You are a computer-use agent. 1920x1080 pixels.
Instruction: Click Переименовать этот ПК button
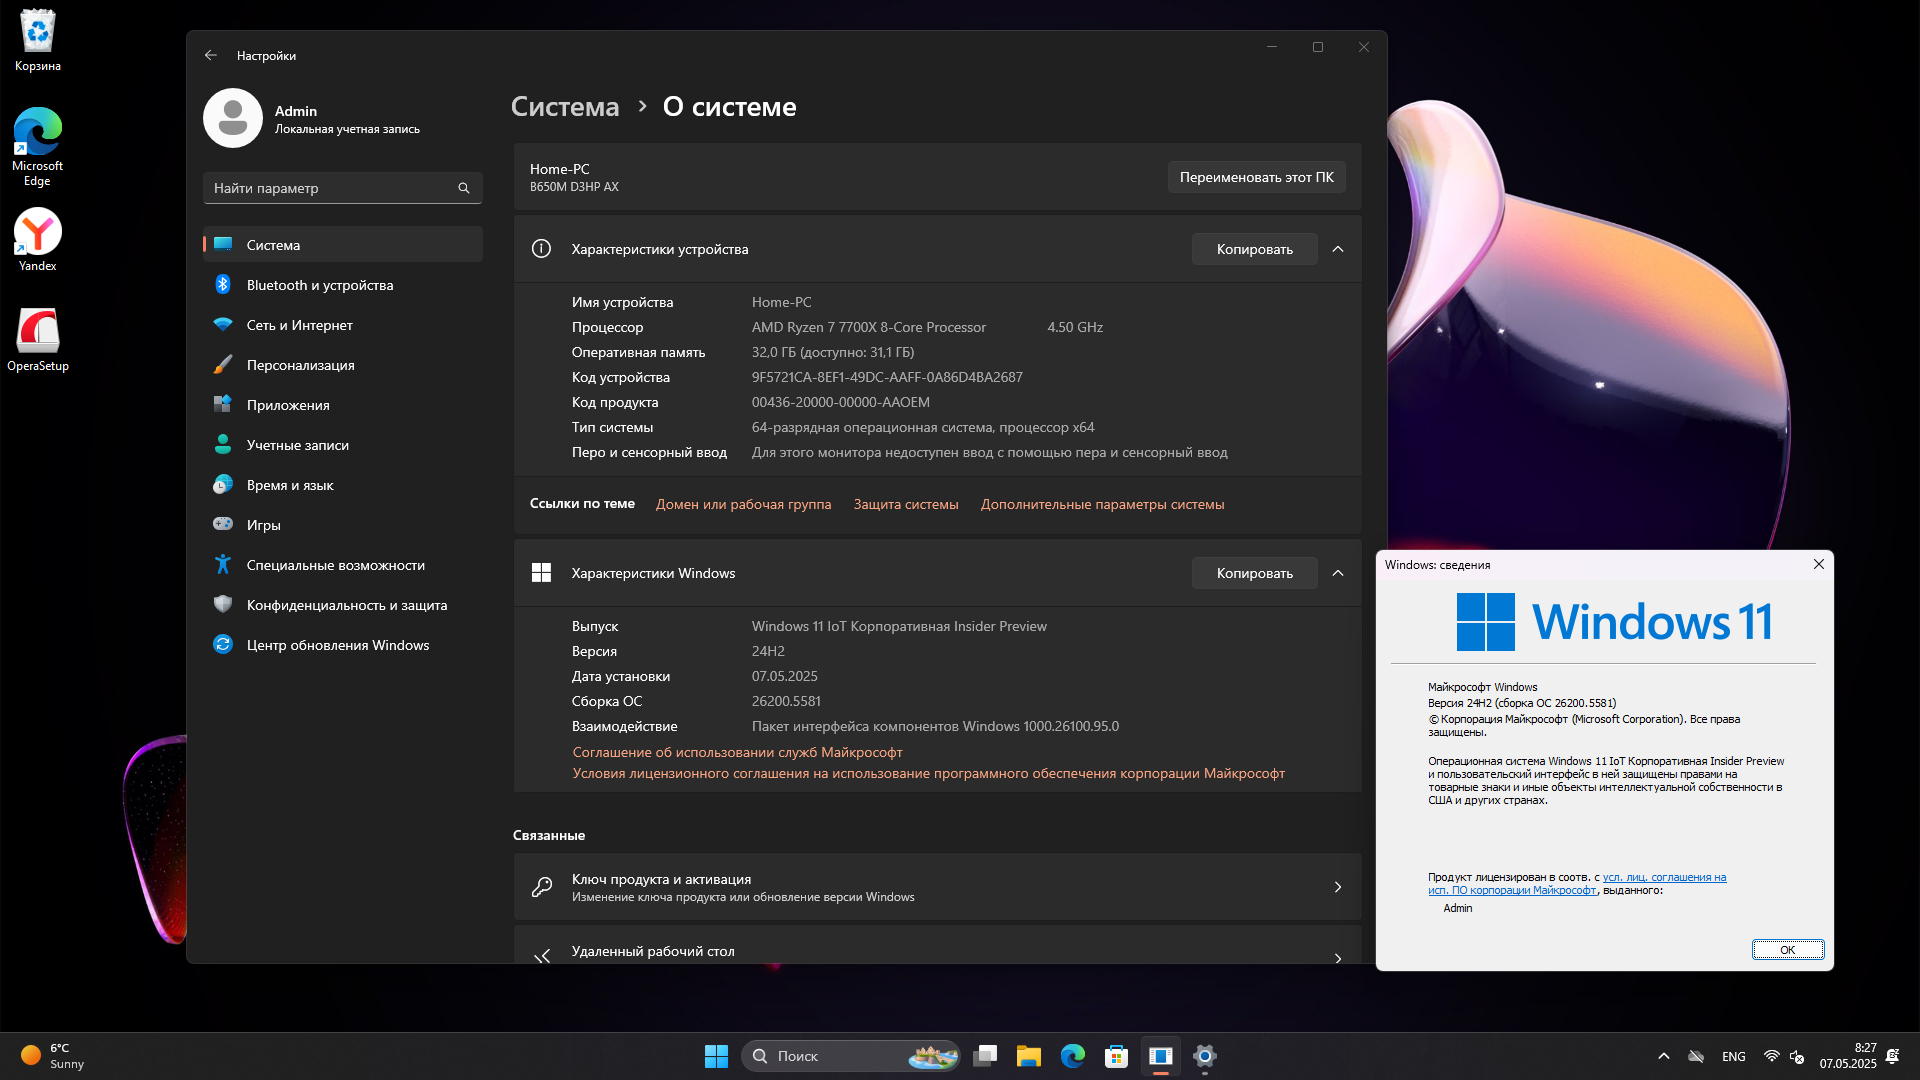tap(1256, 177)
